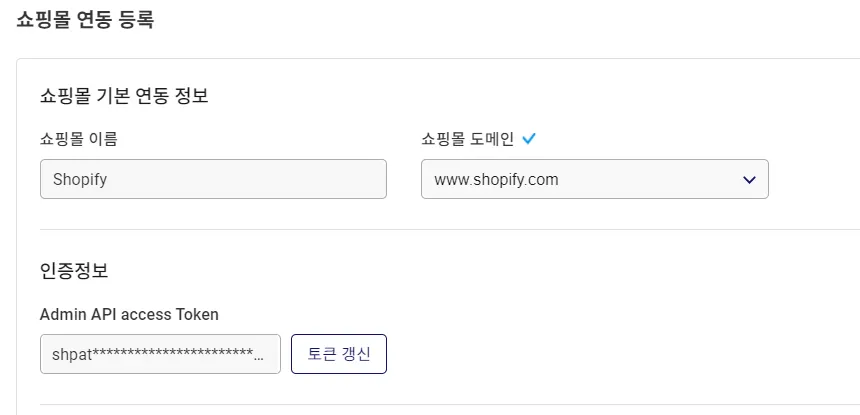This screenshot has height=415, width=860.
Task: Click the chevron arrow in domain dropdown
Action: [x=749, y=180]
